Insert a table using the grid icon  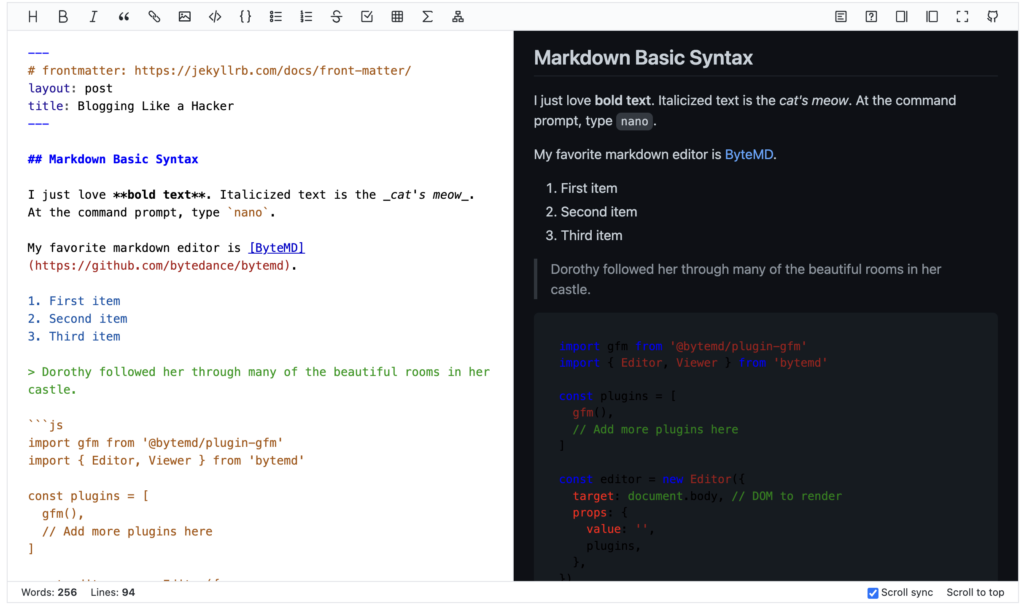coord(397,17)
